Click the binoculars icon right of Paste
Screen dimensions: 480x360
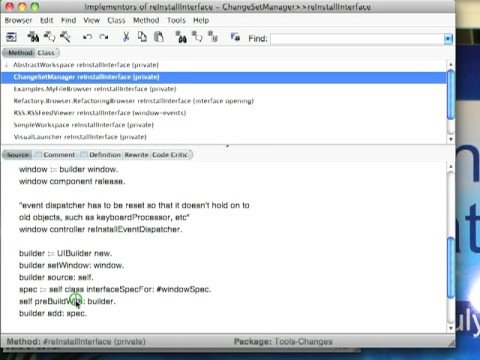[181, 37]
